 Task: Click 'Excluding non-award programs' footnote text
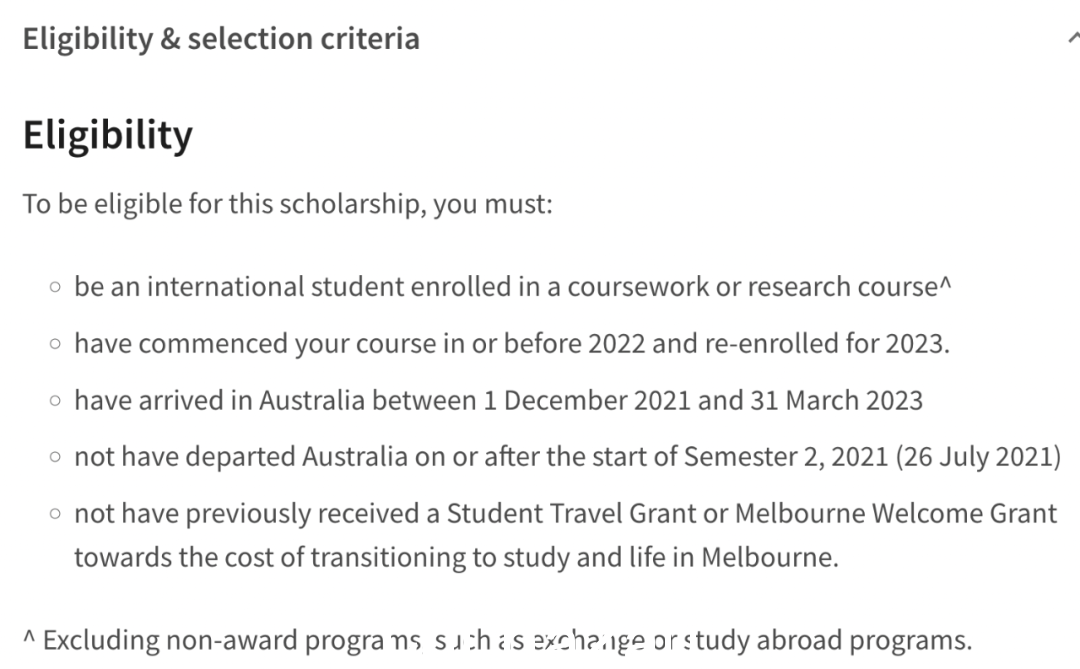[232, 641]
